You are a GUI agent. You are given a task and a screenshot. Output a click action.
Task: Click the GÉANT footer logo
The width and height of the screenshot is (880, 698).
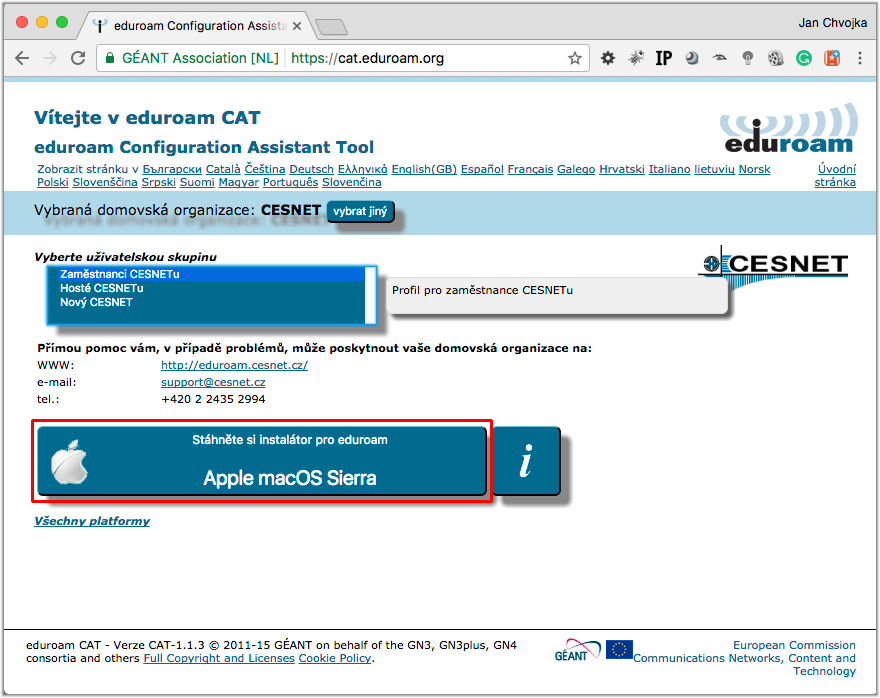(578, 651)
